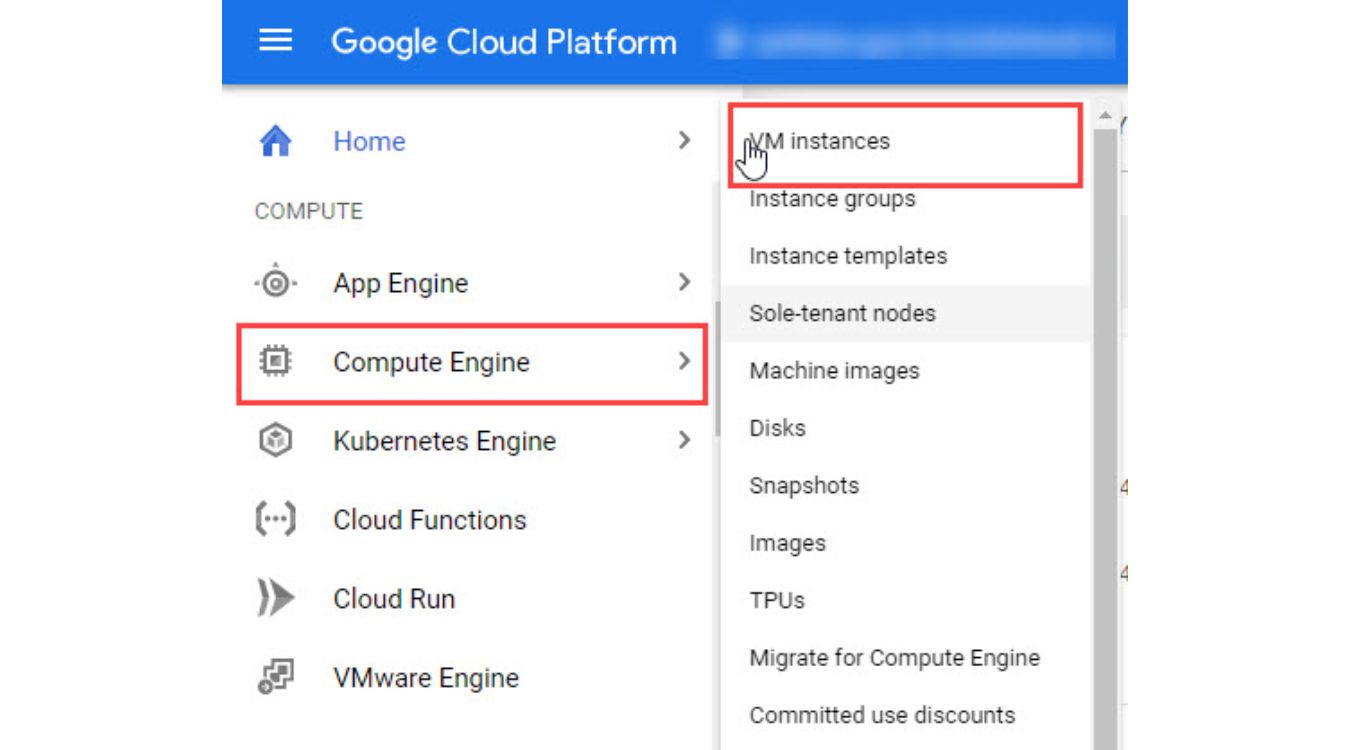The height and width of the screenshot is (750, 1350).
Task: Click the submenu scrollbar up arrow
Action: tap(1105, 115)
